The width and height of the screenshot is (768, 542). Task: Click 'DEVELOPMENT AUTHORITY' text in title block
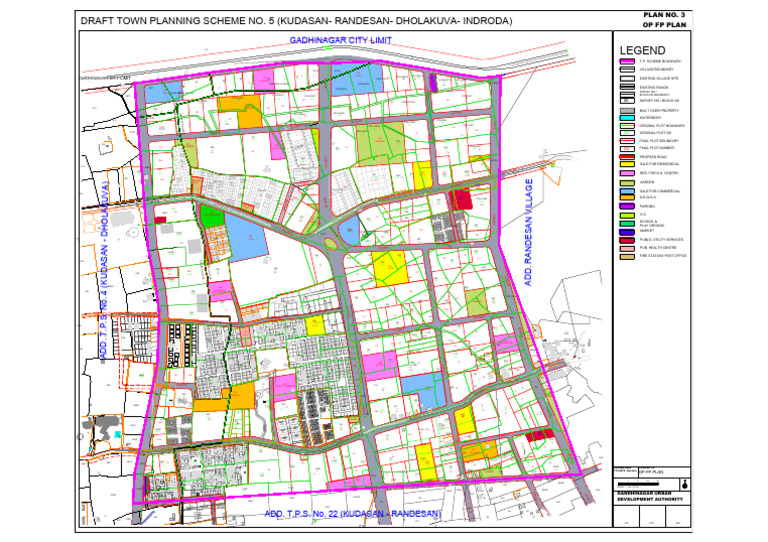click(x=650, y=499)
